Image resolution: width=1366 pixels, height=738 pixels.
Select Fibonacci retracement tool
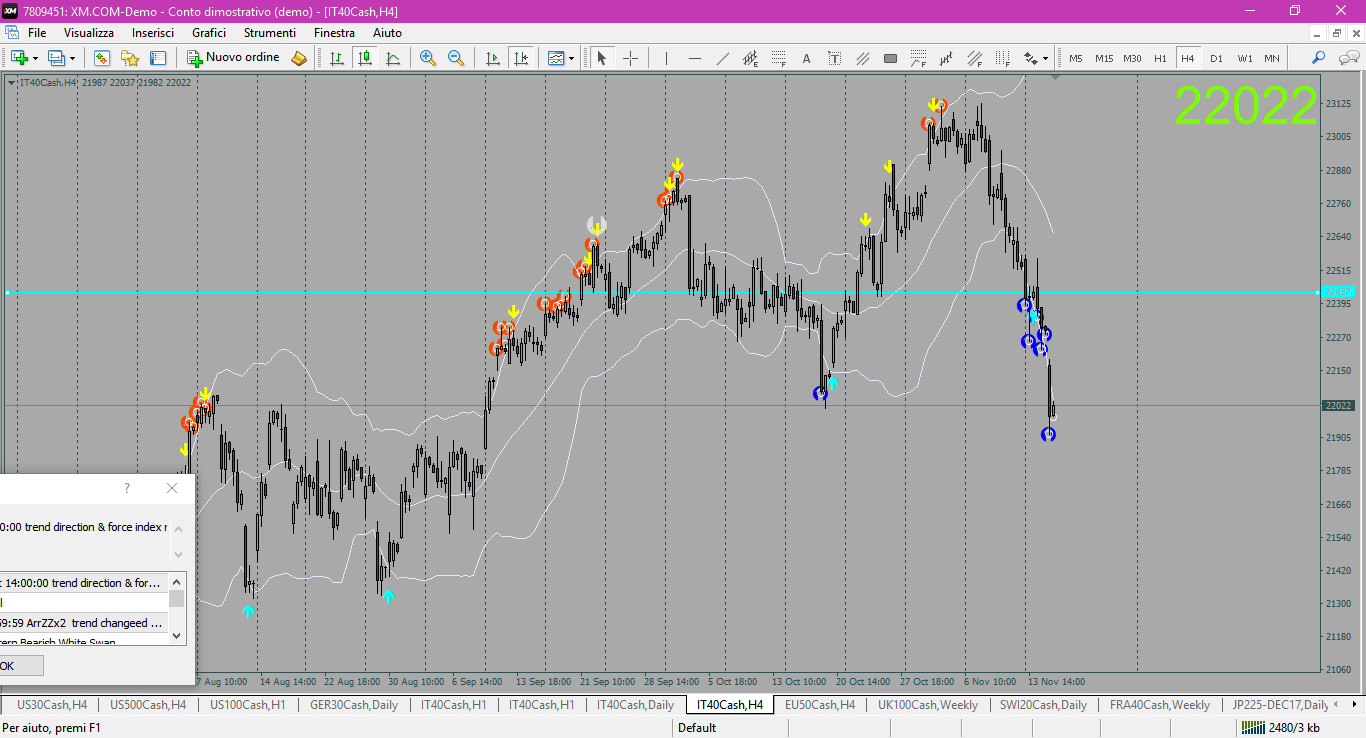click(x=778, y=58)
